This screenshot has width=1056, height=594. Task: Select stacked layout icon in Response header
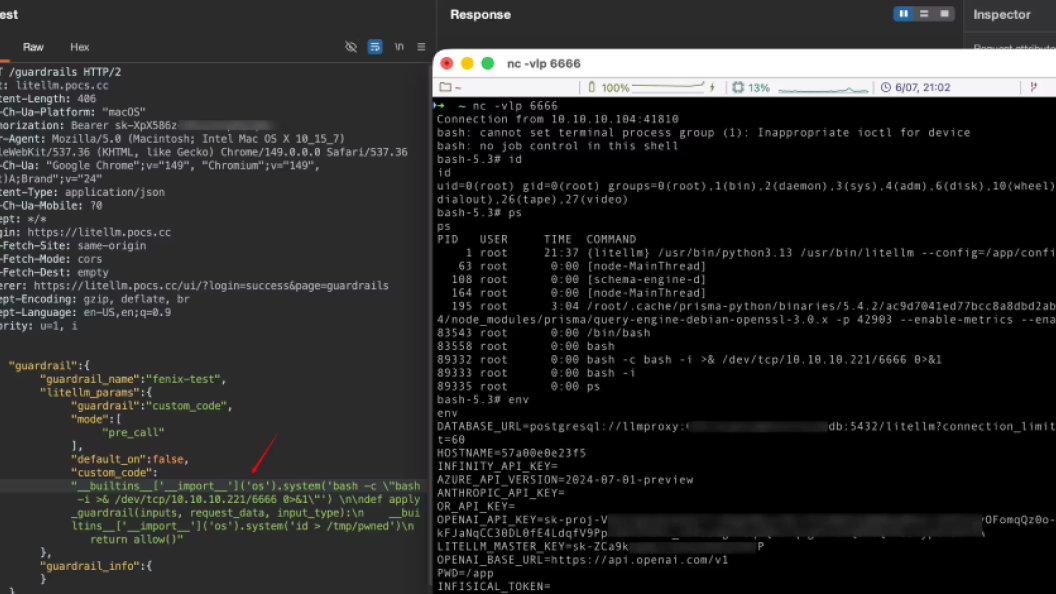tap(924, 14)
